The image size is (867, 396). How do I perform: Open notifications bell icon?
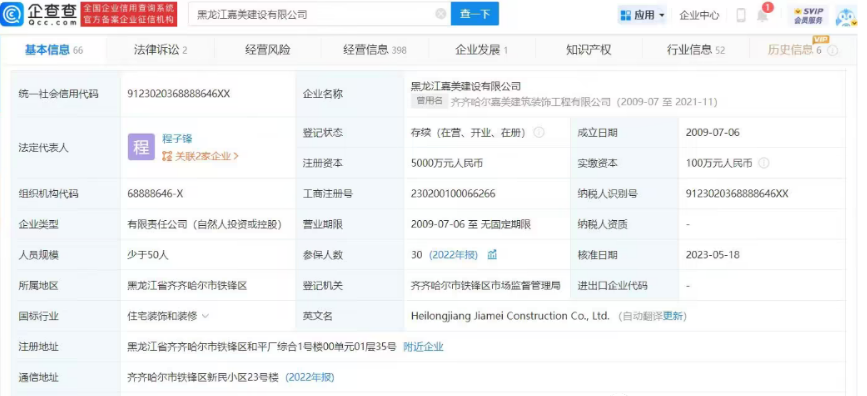coord(762,15)
